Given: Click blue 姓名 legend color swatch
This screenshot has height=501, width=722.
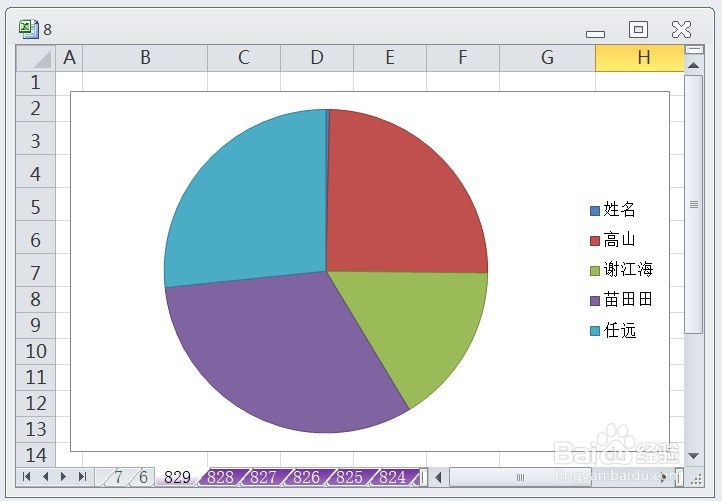Looking at the screenshot, I should [595, 211].
